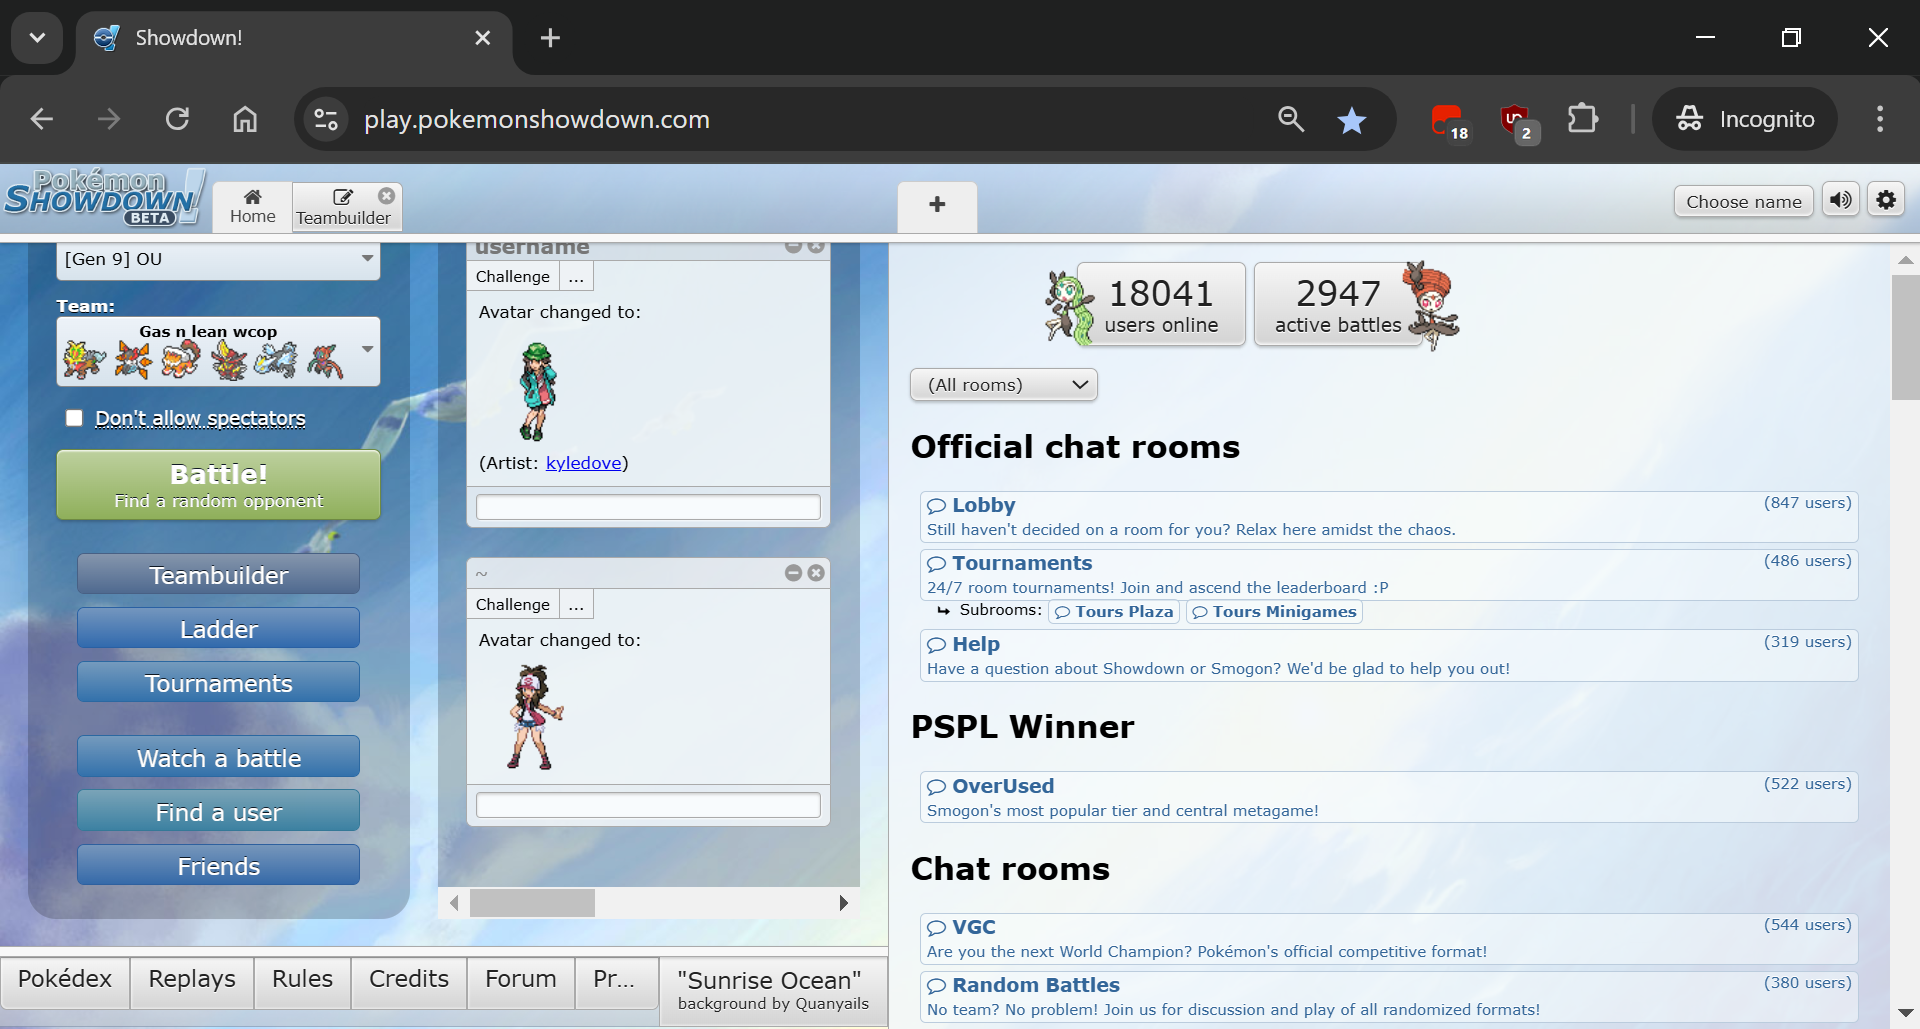Join the Tournaments chat room
This screenshot has height=1029, width=1920.
(x=1389, y=575)
